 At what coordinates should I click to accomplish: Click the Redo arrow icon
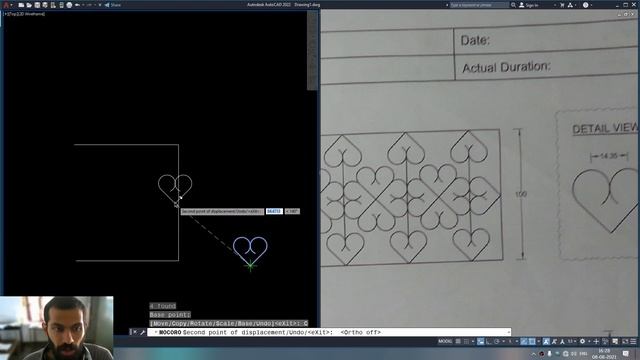pos(89,5)
